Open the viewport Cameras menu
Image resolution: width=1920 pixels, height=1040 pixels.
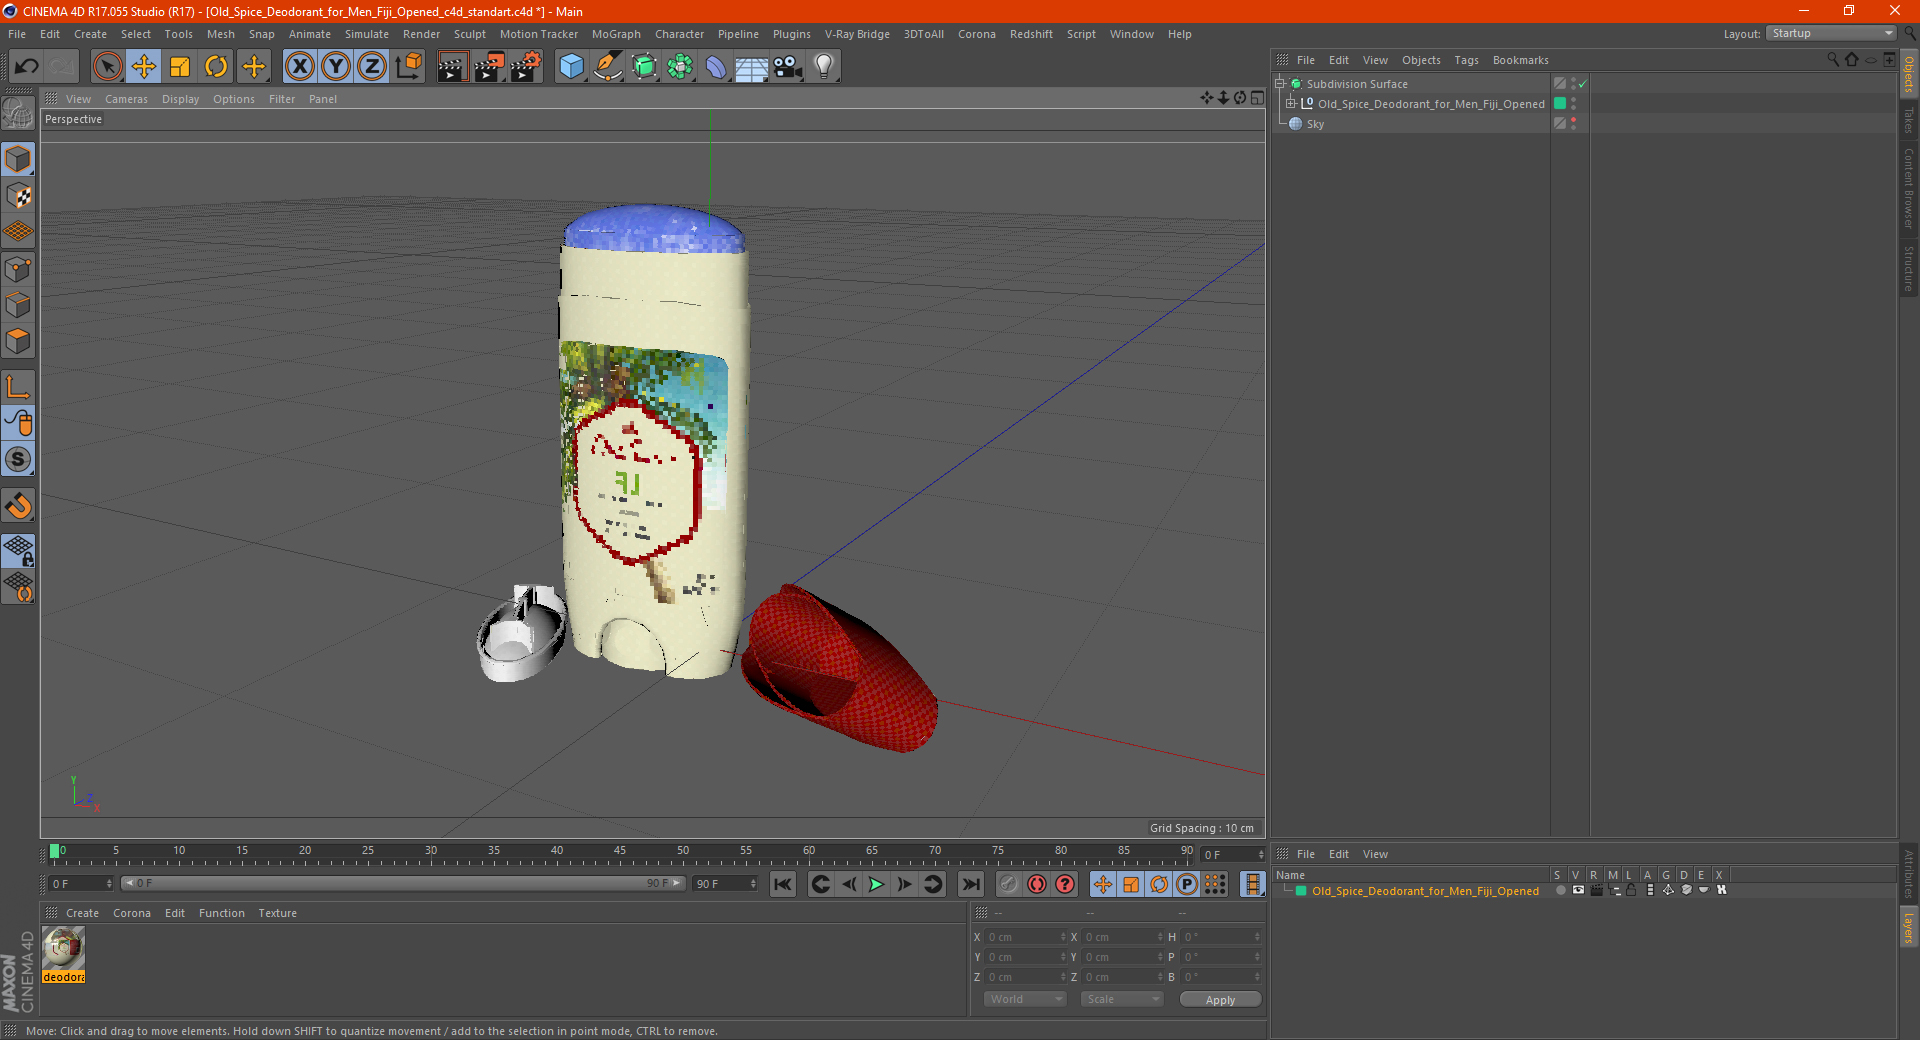tap(126, 99)
